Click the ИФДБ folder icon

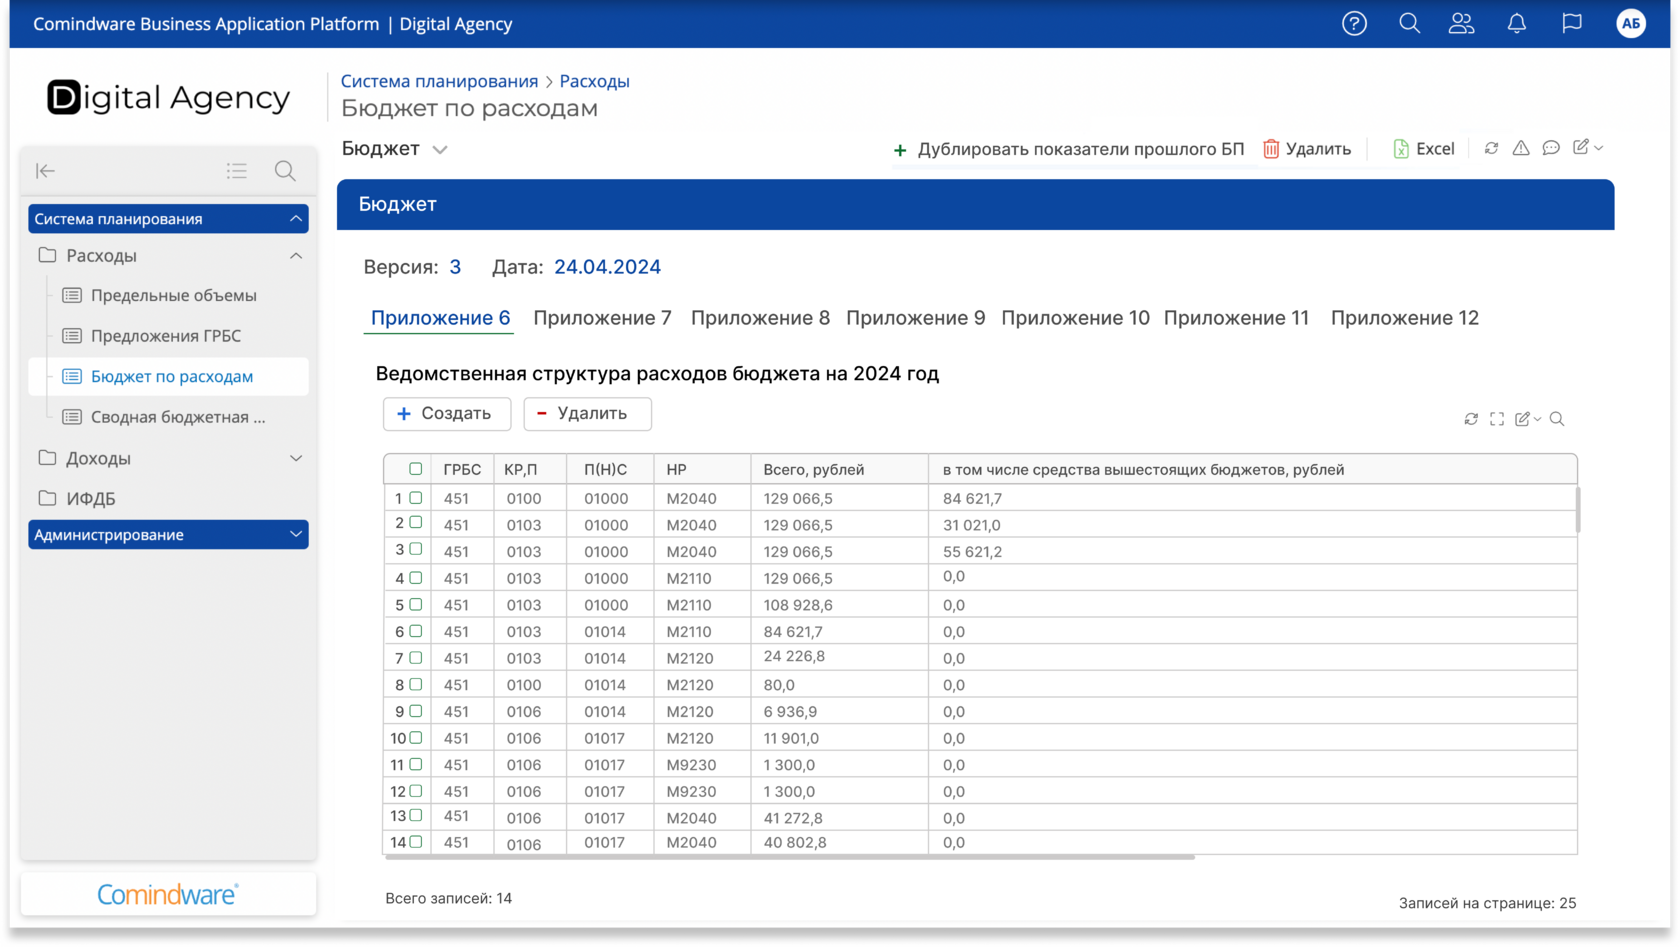tap(47, 498)
